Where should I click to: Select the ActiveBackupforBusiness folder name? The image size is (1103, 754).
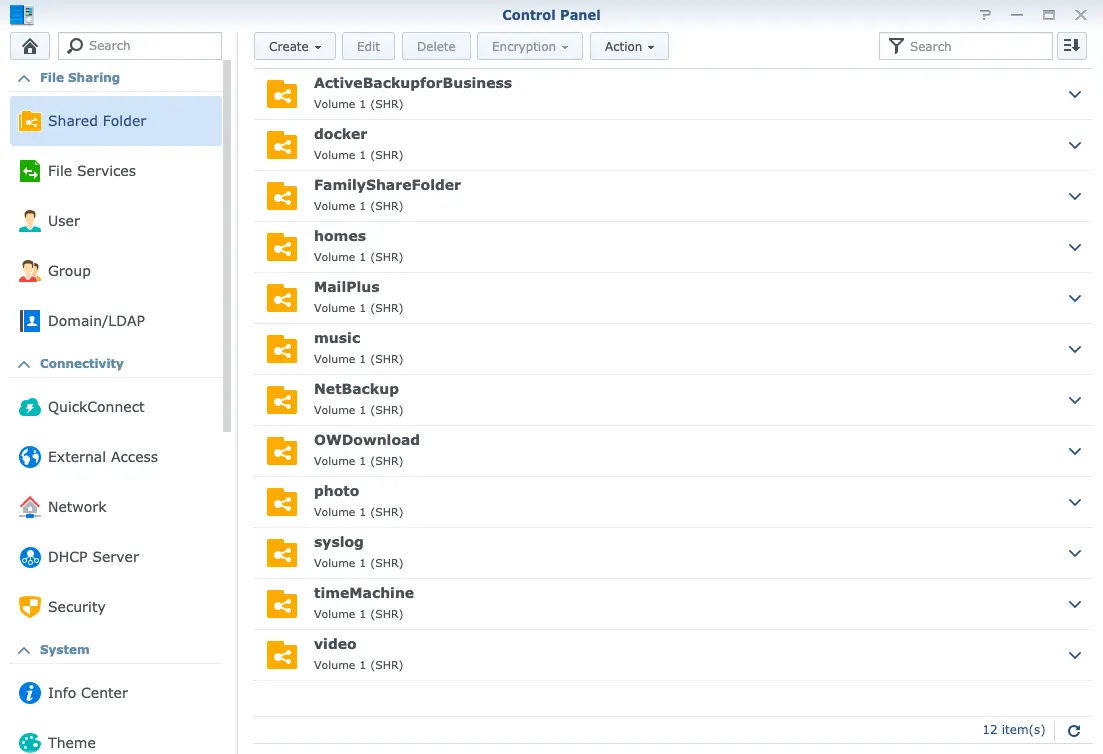413,83
